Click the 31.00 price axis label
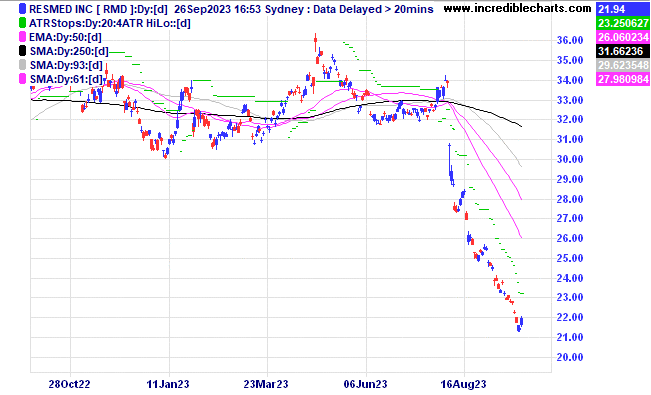 [x=570, y=139]
